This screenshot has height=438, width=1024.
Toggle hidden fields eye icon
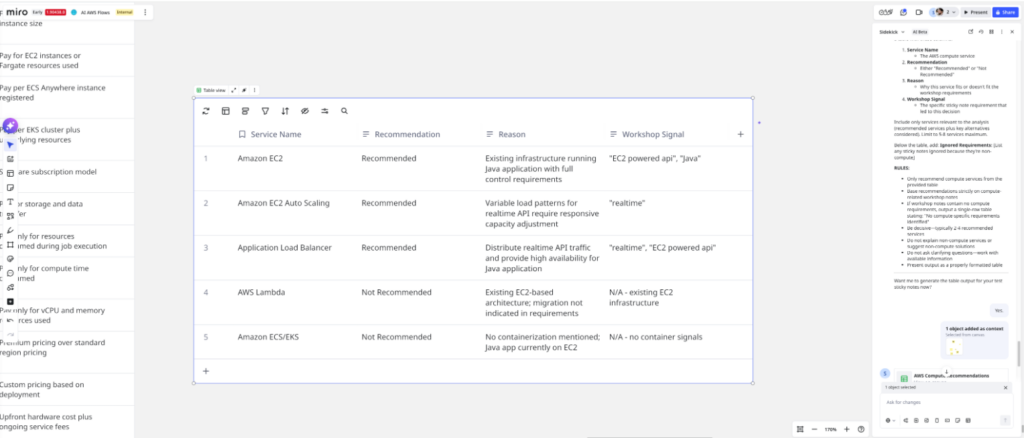tap(305, 111)
